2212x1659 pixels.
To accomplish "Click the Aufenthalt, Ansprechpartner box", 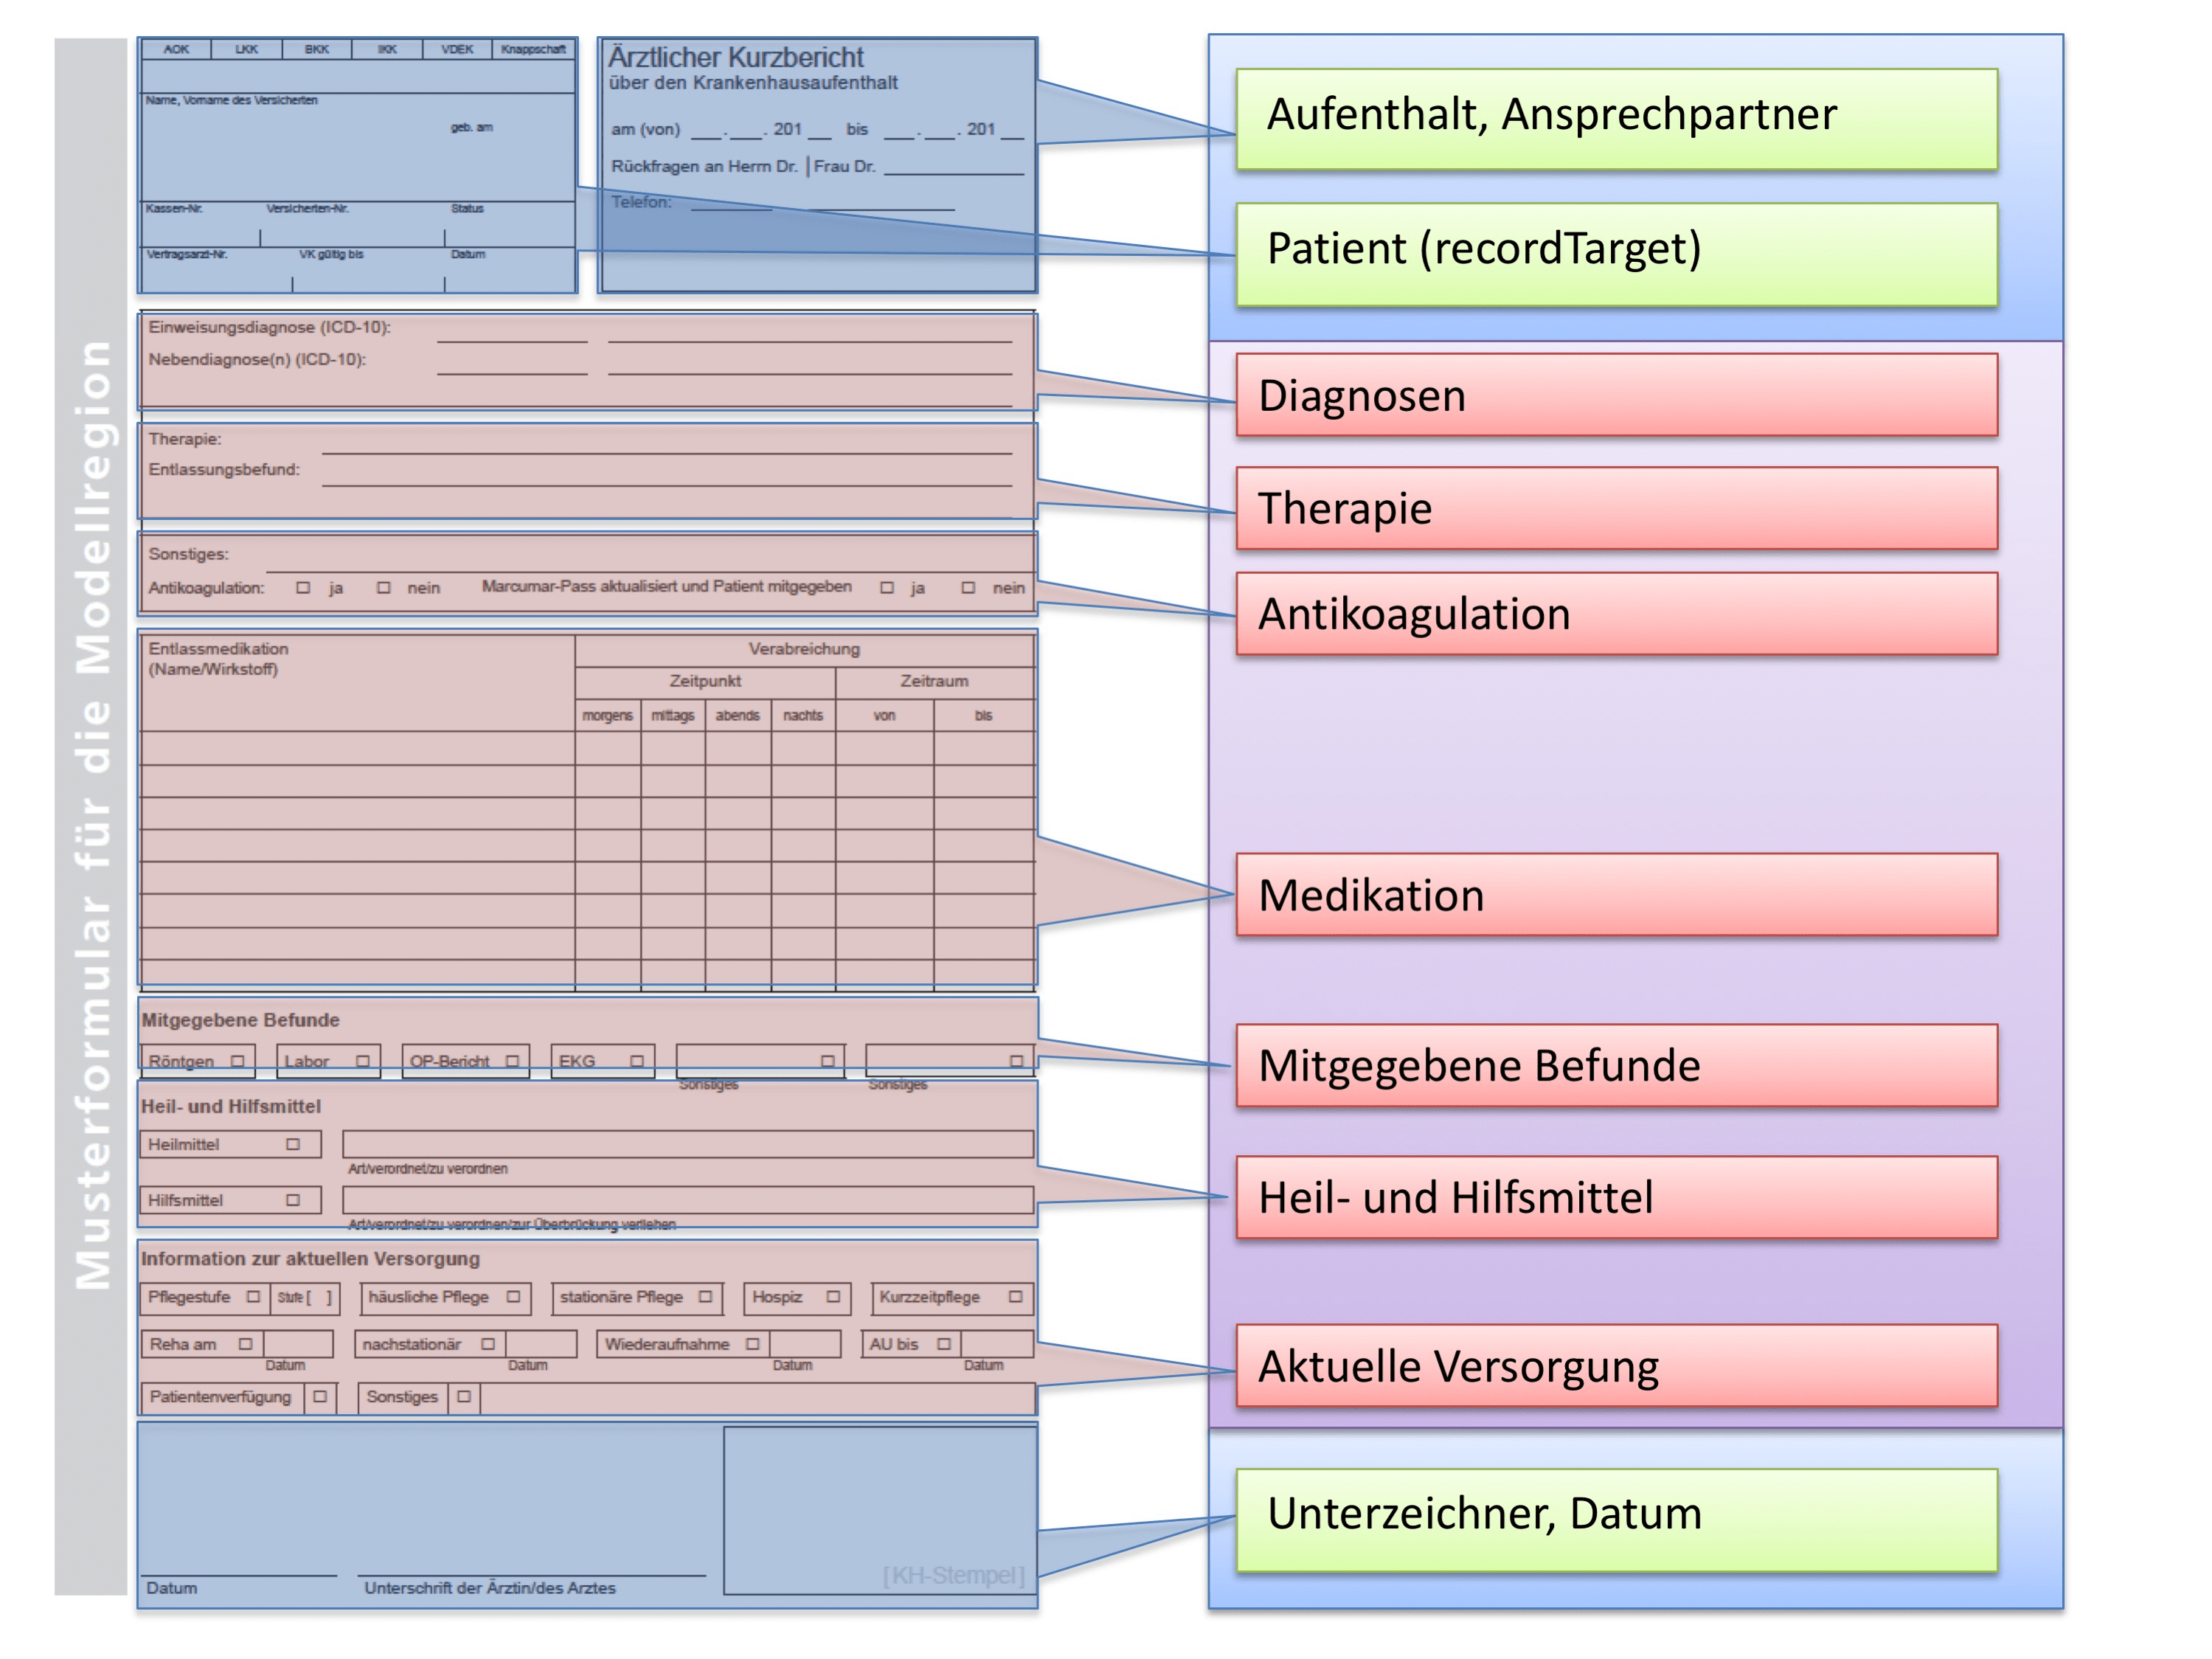I will pos(1616,118).
